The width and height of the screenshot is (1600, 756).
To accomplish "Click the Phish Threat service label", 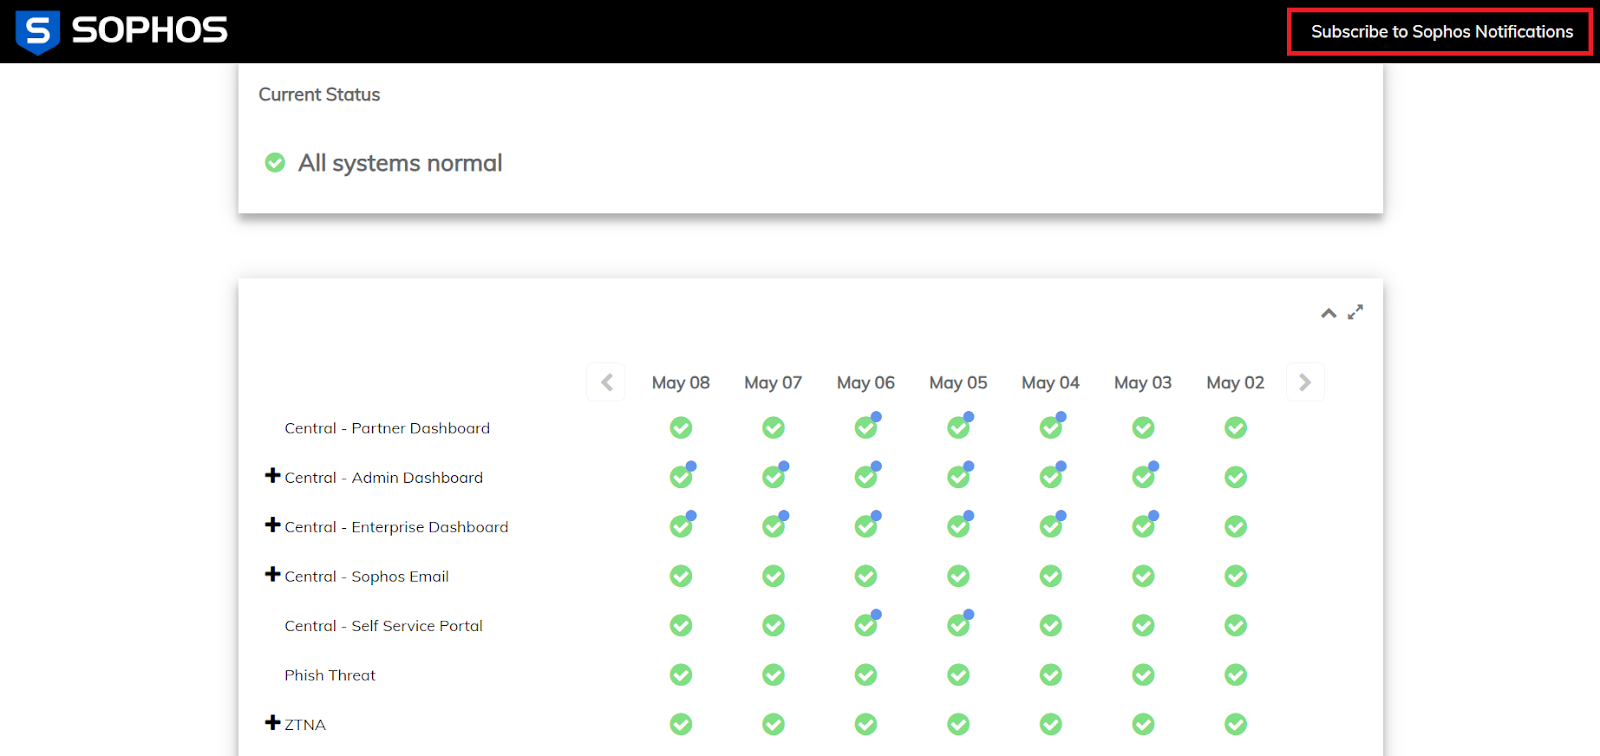I will click(330, 675).
